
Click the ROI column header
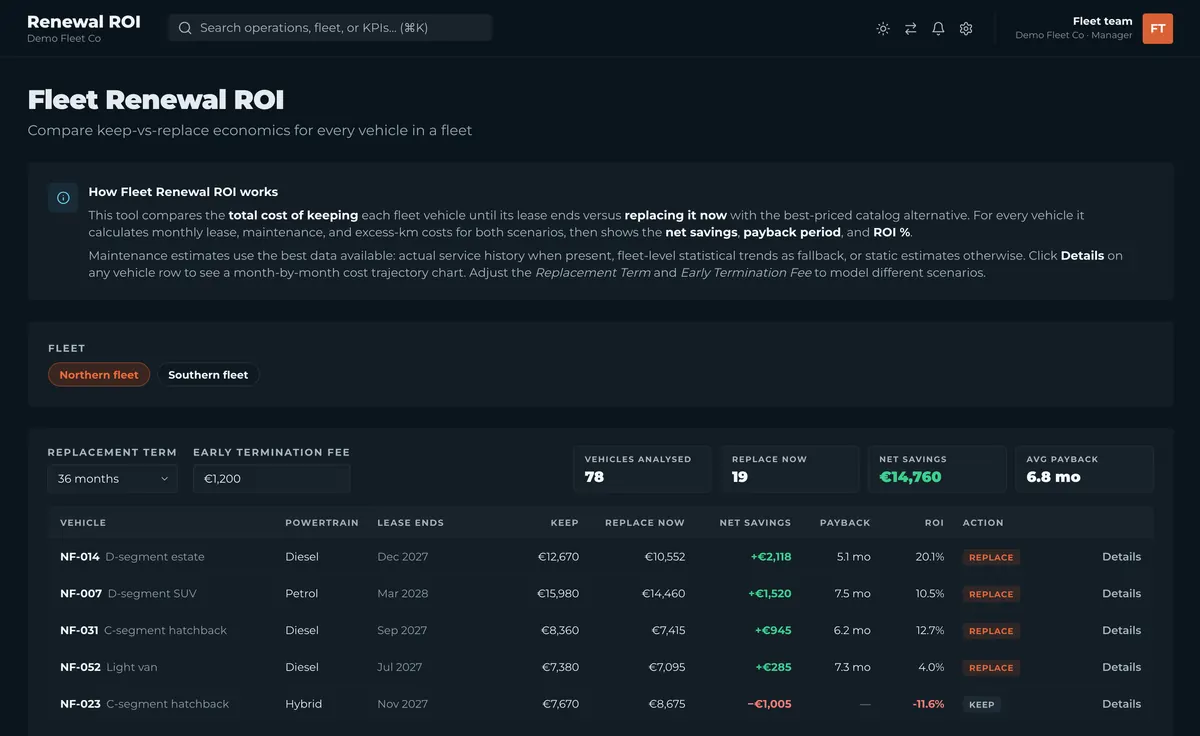click(x=934, y=523)
